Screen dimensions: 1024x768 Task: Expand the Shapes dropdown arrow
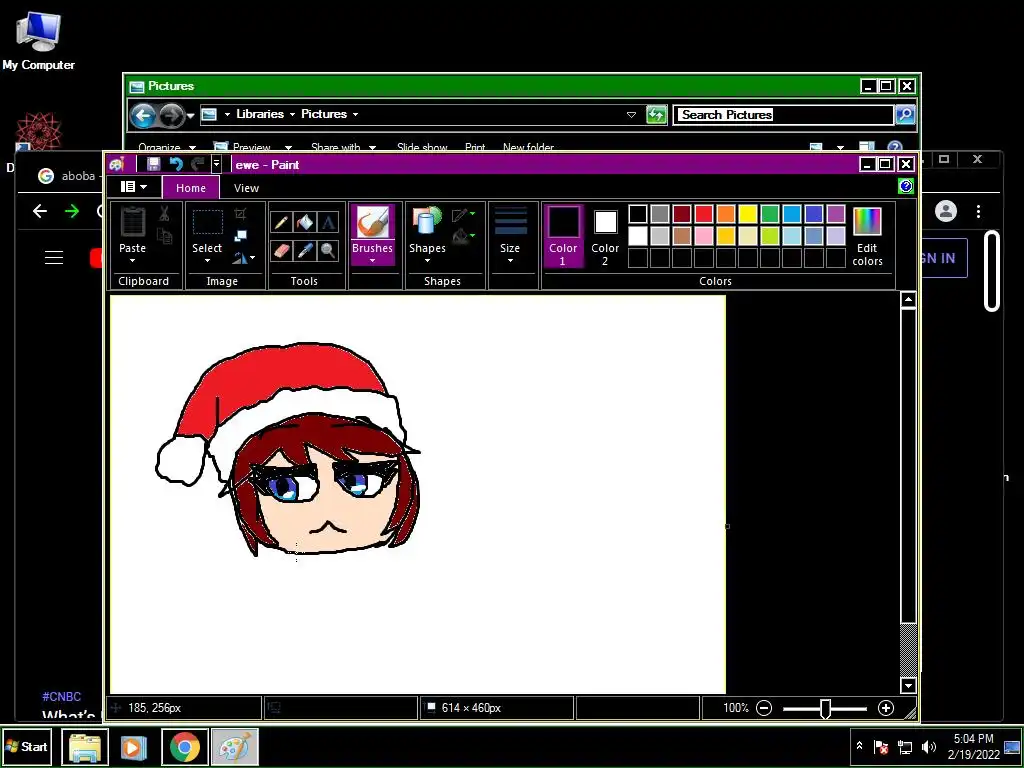427,261
